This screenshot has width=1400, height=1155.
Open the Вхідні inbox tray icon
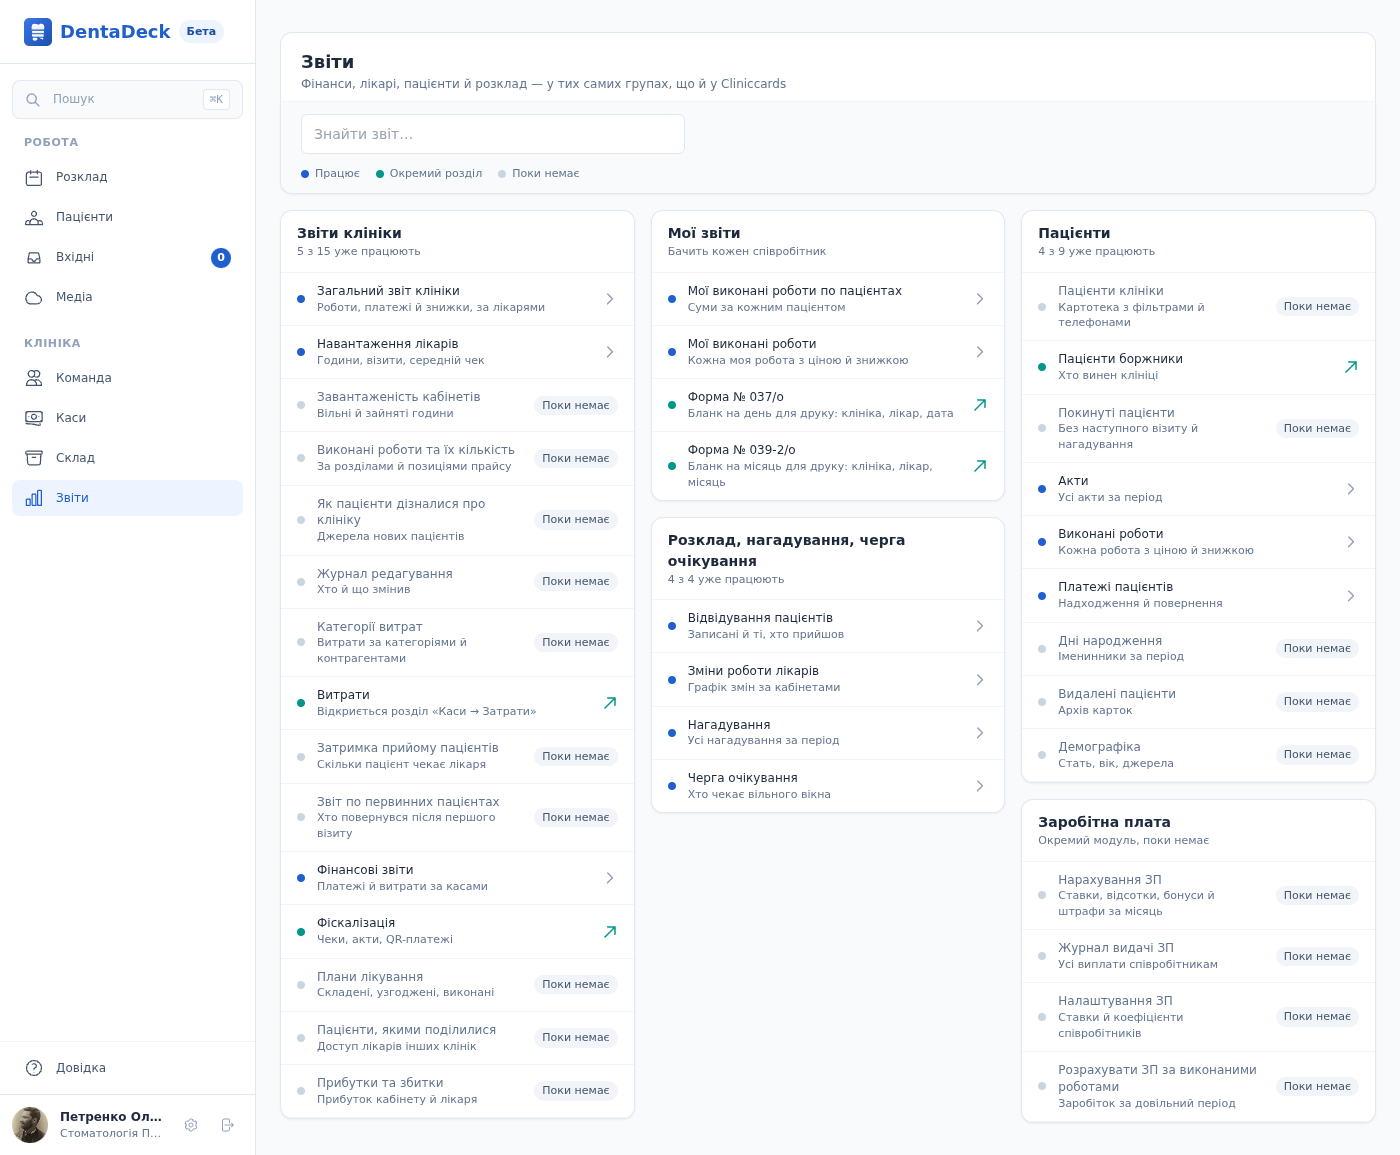click(x=34, y=258)
